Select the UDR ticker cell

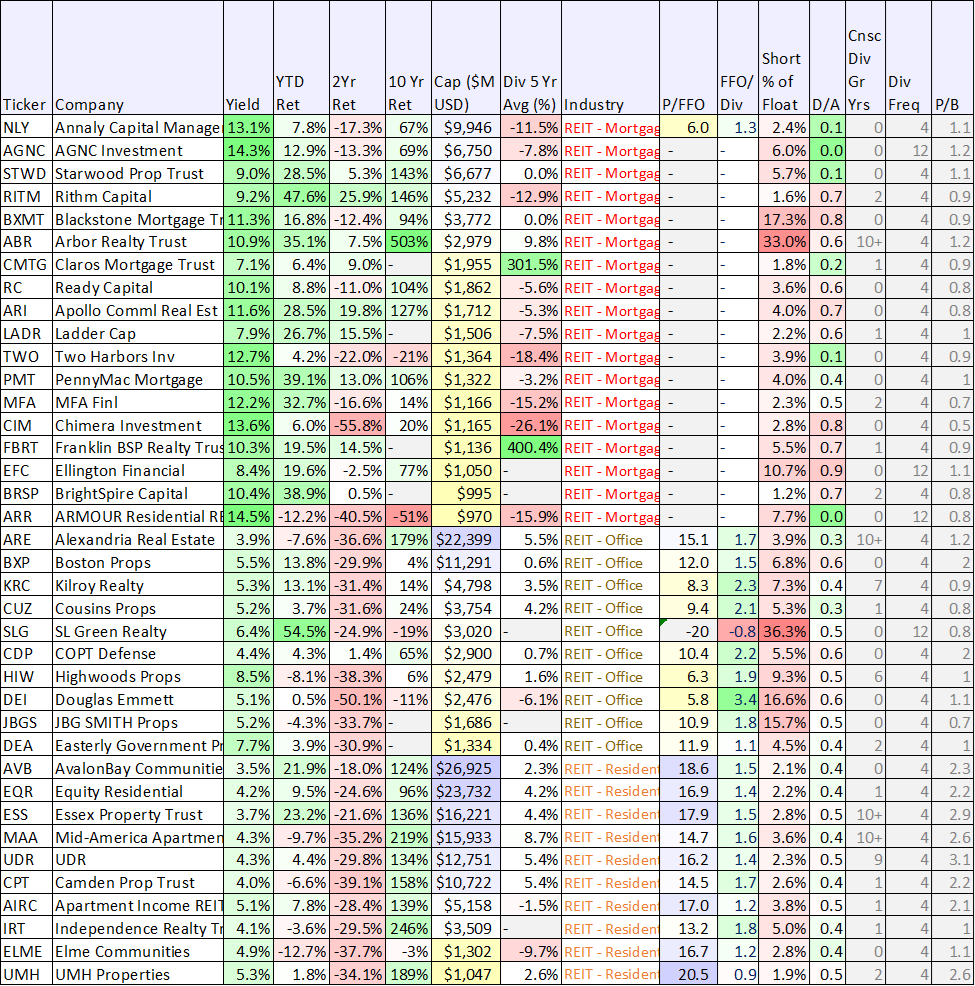point(26,860)
